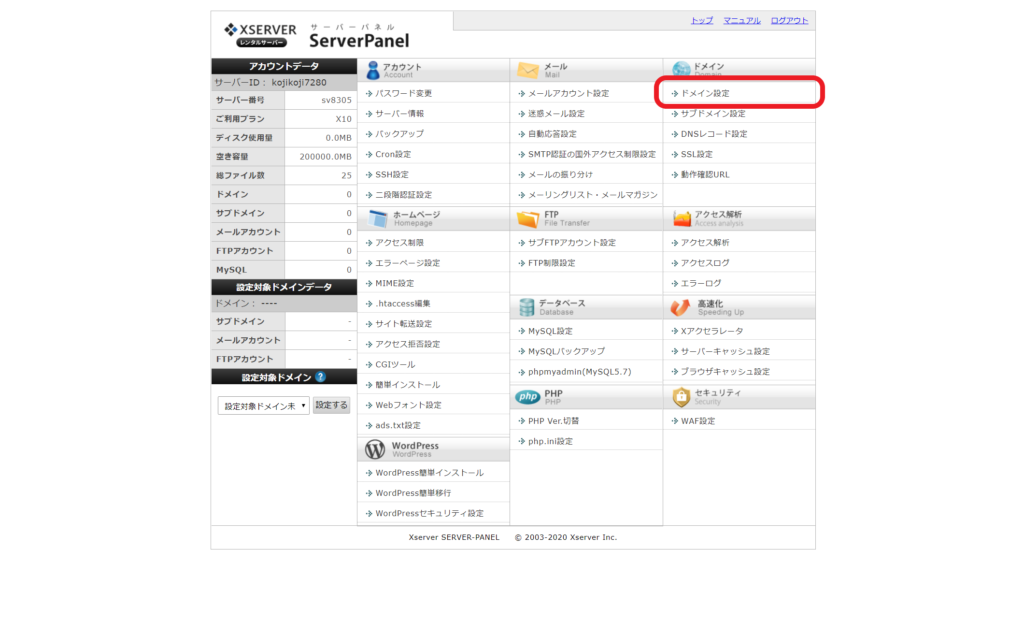
Task: Open サイト転送設定
Action: pyautogui.click(x=404, y=323)
